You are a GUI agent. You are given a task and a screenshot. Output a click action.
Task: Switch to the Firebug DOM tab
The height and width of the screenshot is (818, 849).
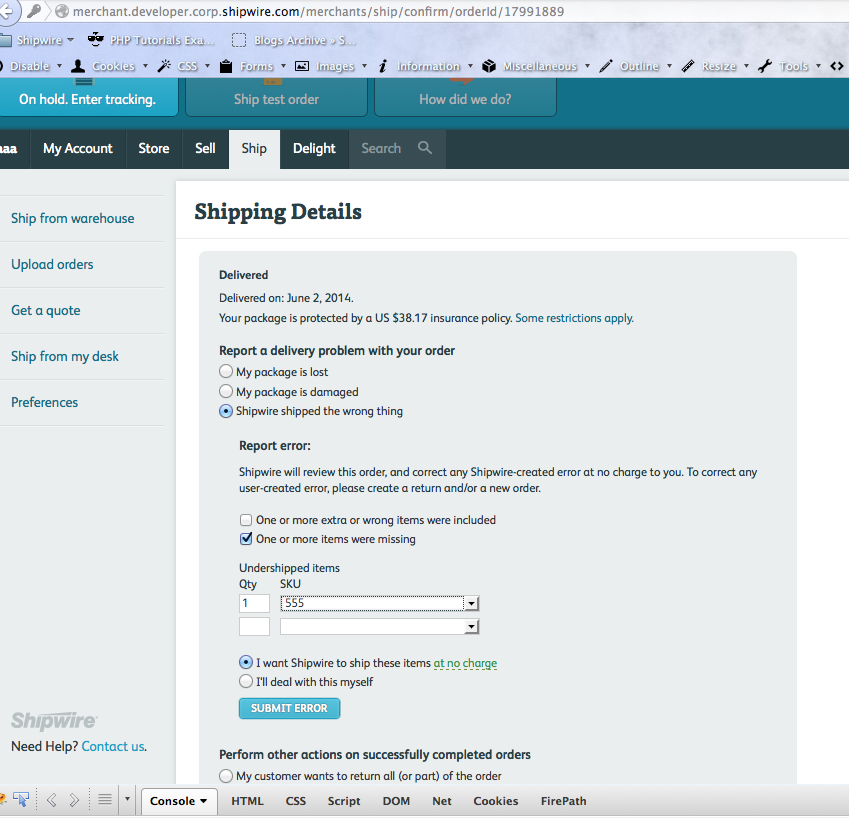point(396,801)
